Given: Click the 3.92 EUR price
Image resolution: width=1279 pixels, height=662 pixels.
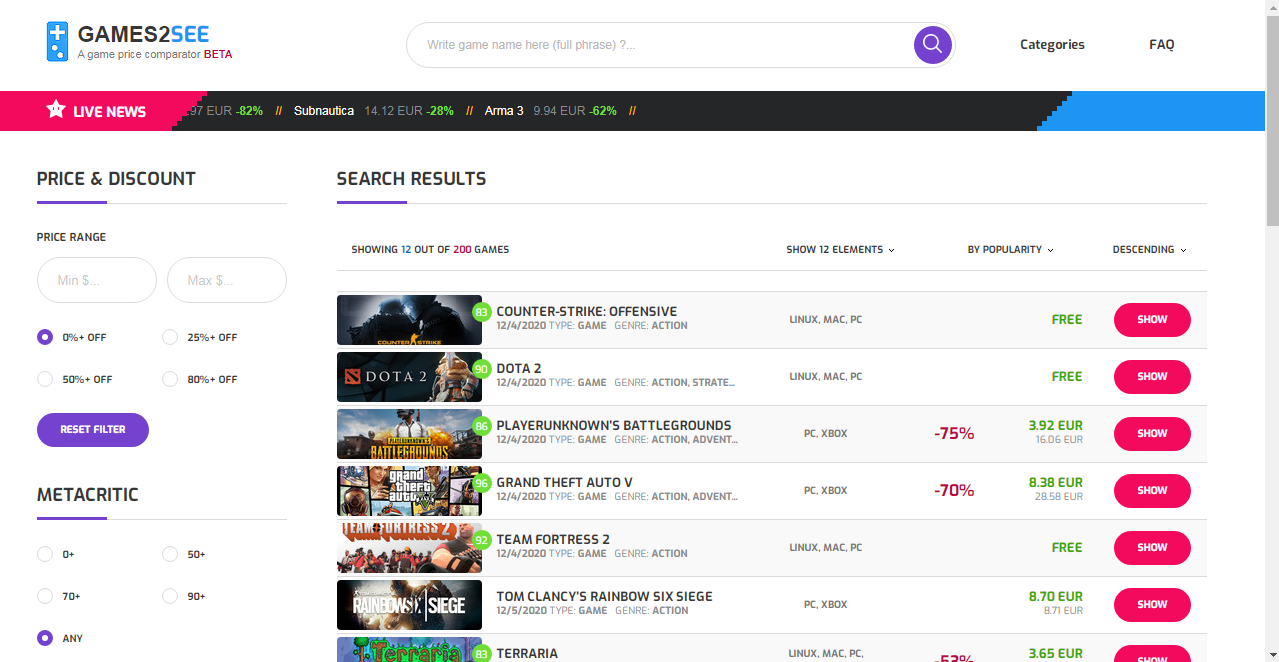Looking at the screenshot, I should click(1055, 425).
